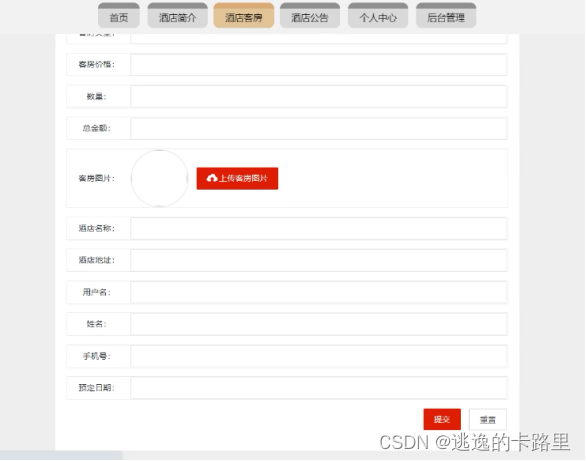The image size is (586, 461).
Task: Submit the form with 提交 button
Action: click(x=442, y=420)
